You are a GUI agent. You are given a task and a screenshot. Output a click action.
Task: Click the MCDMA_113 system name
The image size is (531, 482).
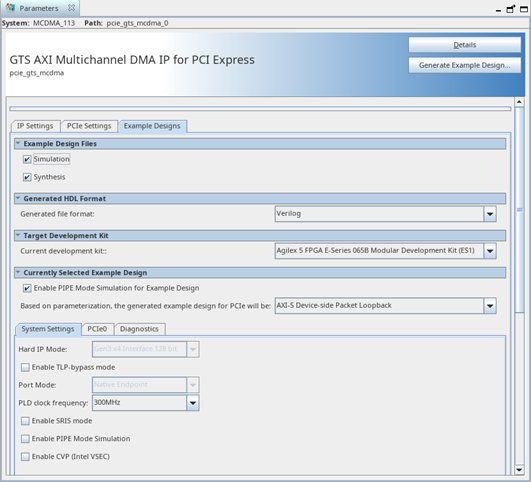pos(54,23)
